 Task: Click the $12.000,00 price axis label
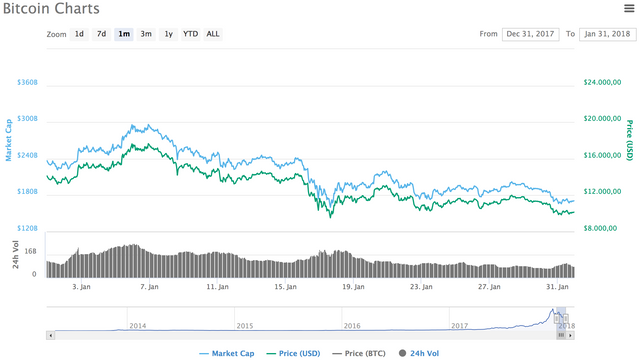(x=602, y=191)
